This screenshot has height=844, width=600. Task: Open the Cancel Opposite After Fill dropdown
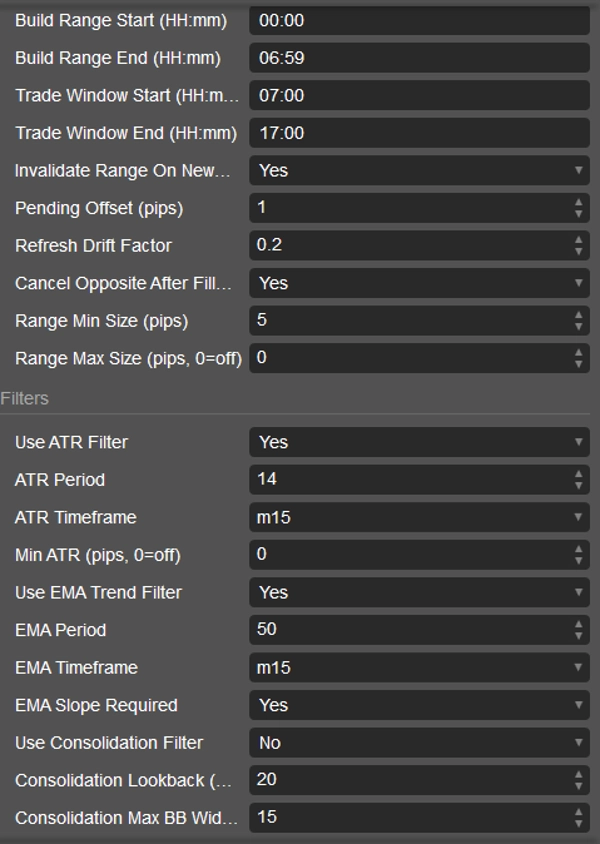tap(418, 283)
